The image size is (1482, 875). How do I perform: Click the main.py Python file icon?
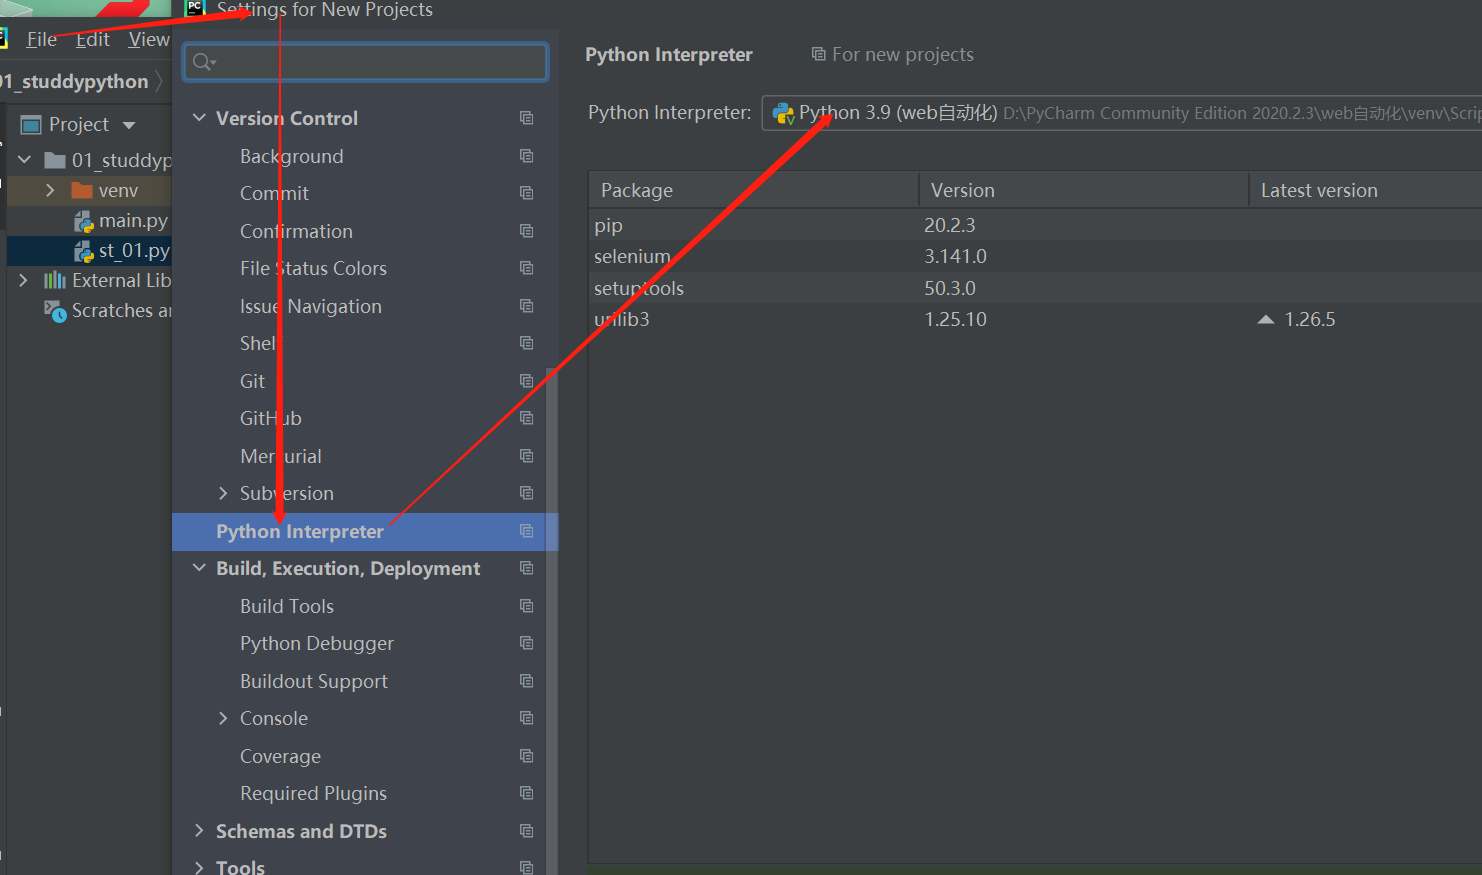tap(83, 221)
